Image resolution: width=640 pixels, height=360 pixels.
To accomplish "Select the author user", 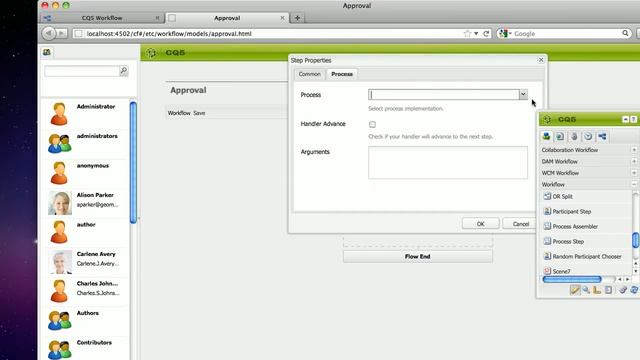I will coord(85,232).
